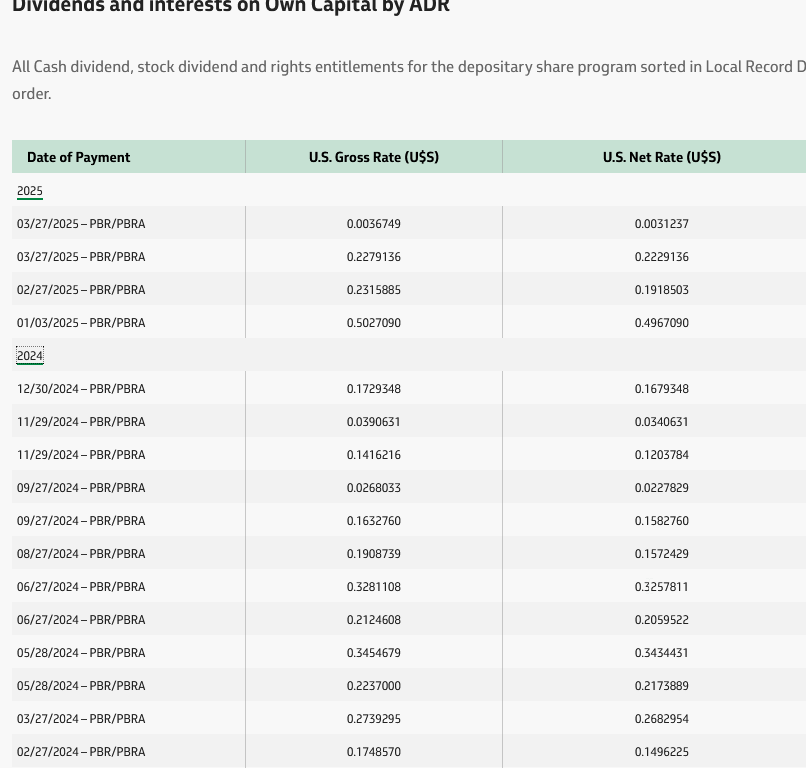Image resolution: width=806 pixels, height=768 pixels.
Task: Select net rate value 0.0227829
Action: pos(662,487)
